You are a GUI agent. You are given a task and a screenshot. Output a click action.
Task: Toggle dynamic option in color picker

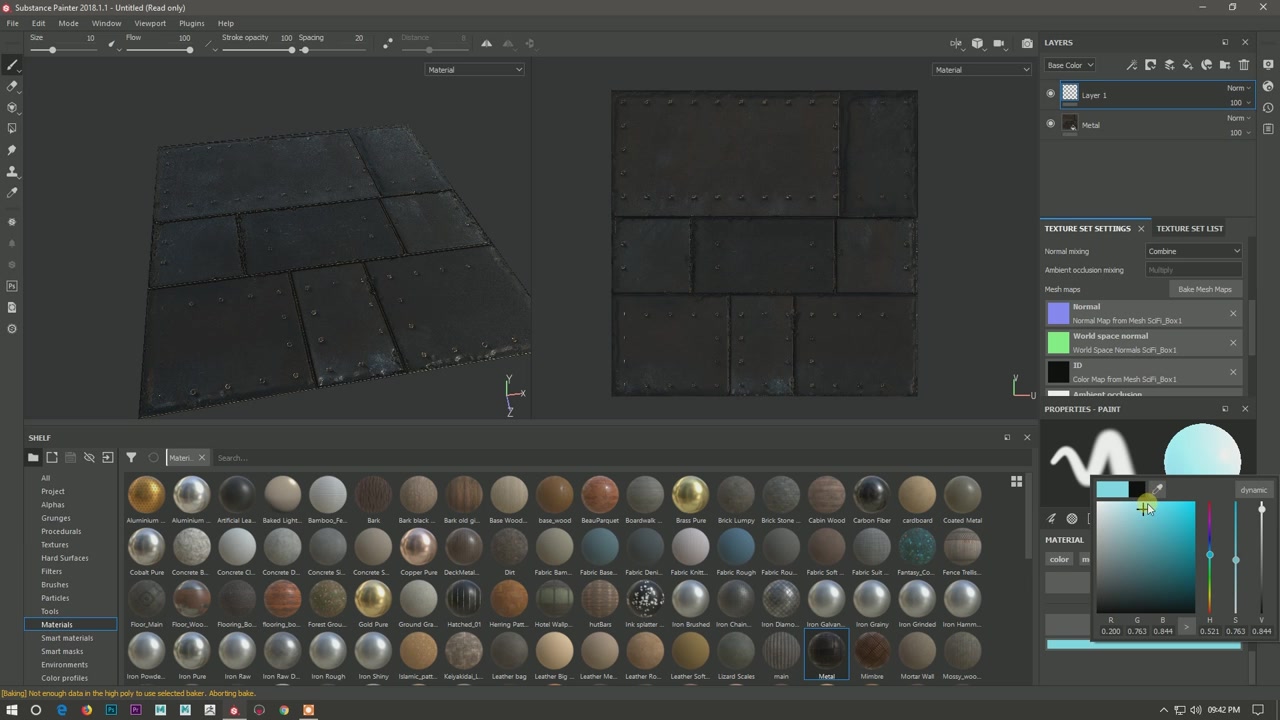(1253, 490)
